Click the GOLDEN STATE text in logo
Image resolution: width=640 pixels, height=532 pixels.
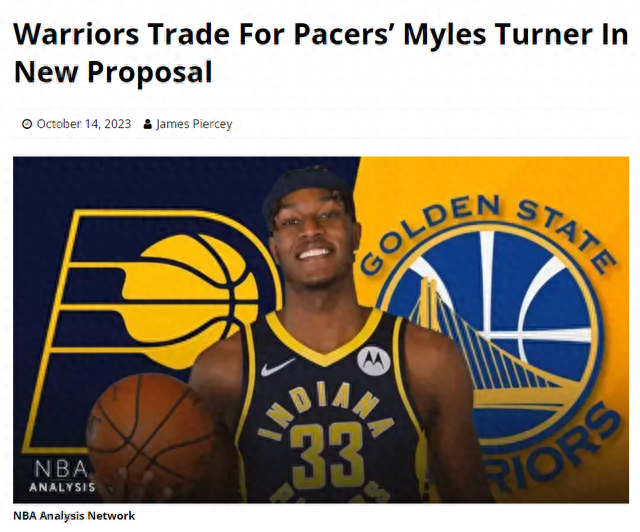[486, 233]
